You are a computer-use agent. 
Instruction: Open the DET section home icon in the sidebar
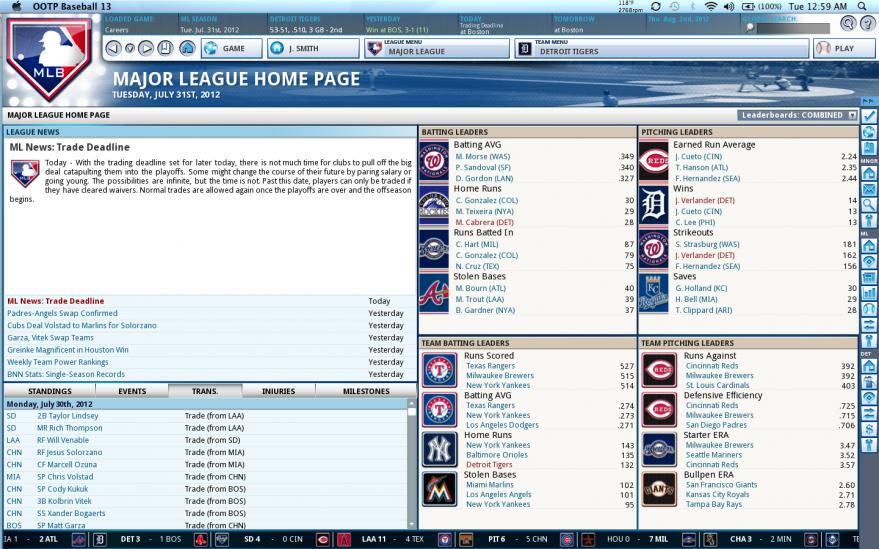(x=868, y=366)
